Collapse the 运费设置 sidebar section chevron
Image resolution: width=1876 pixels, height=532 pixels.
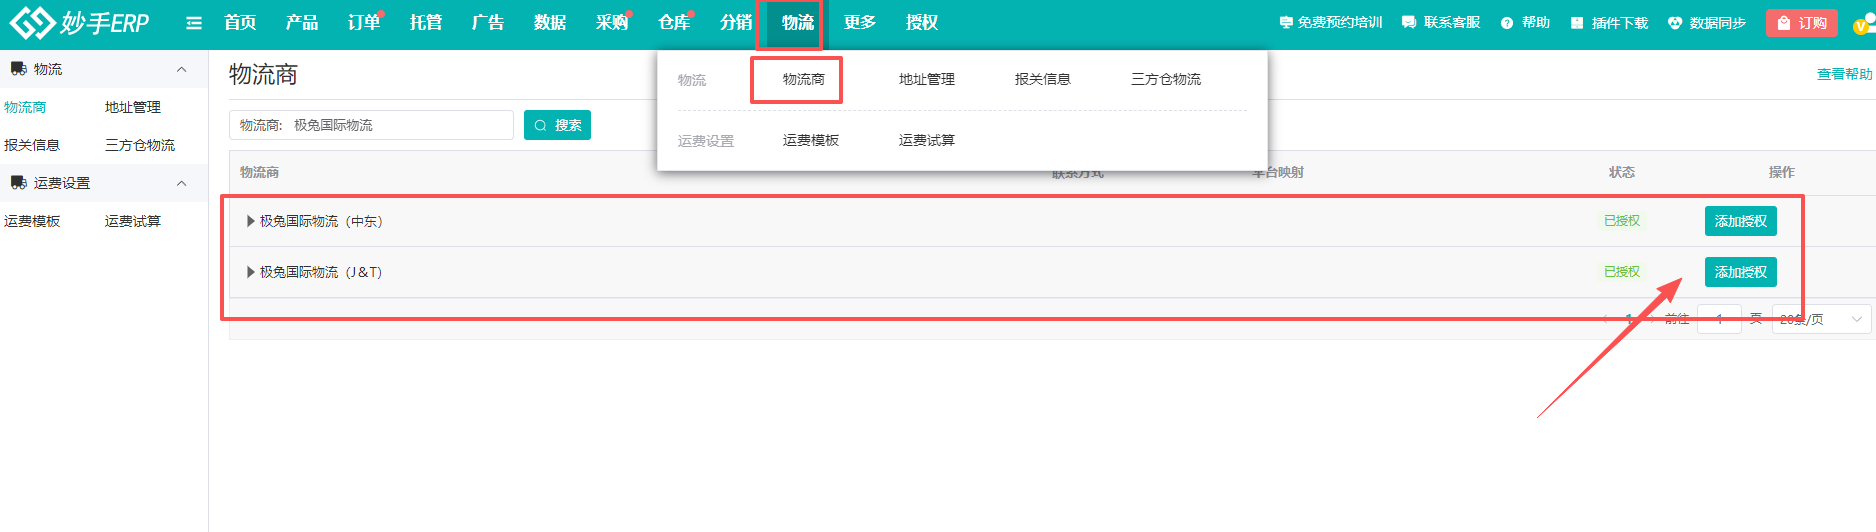181,183
